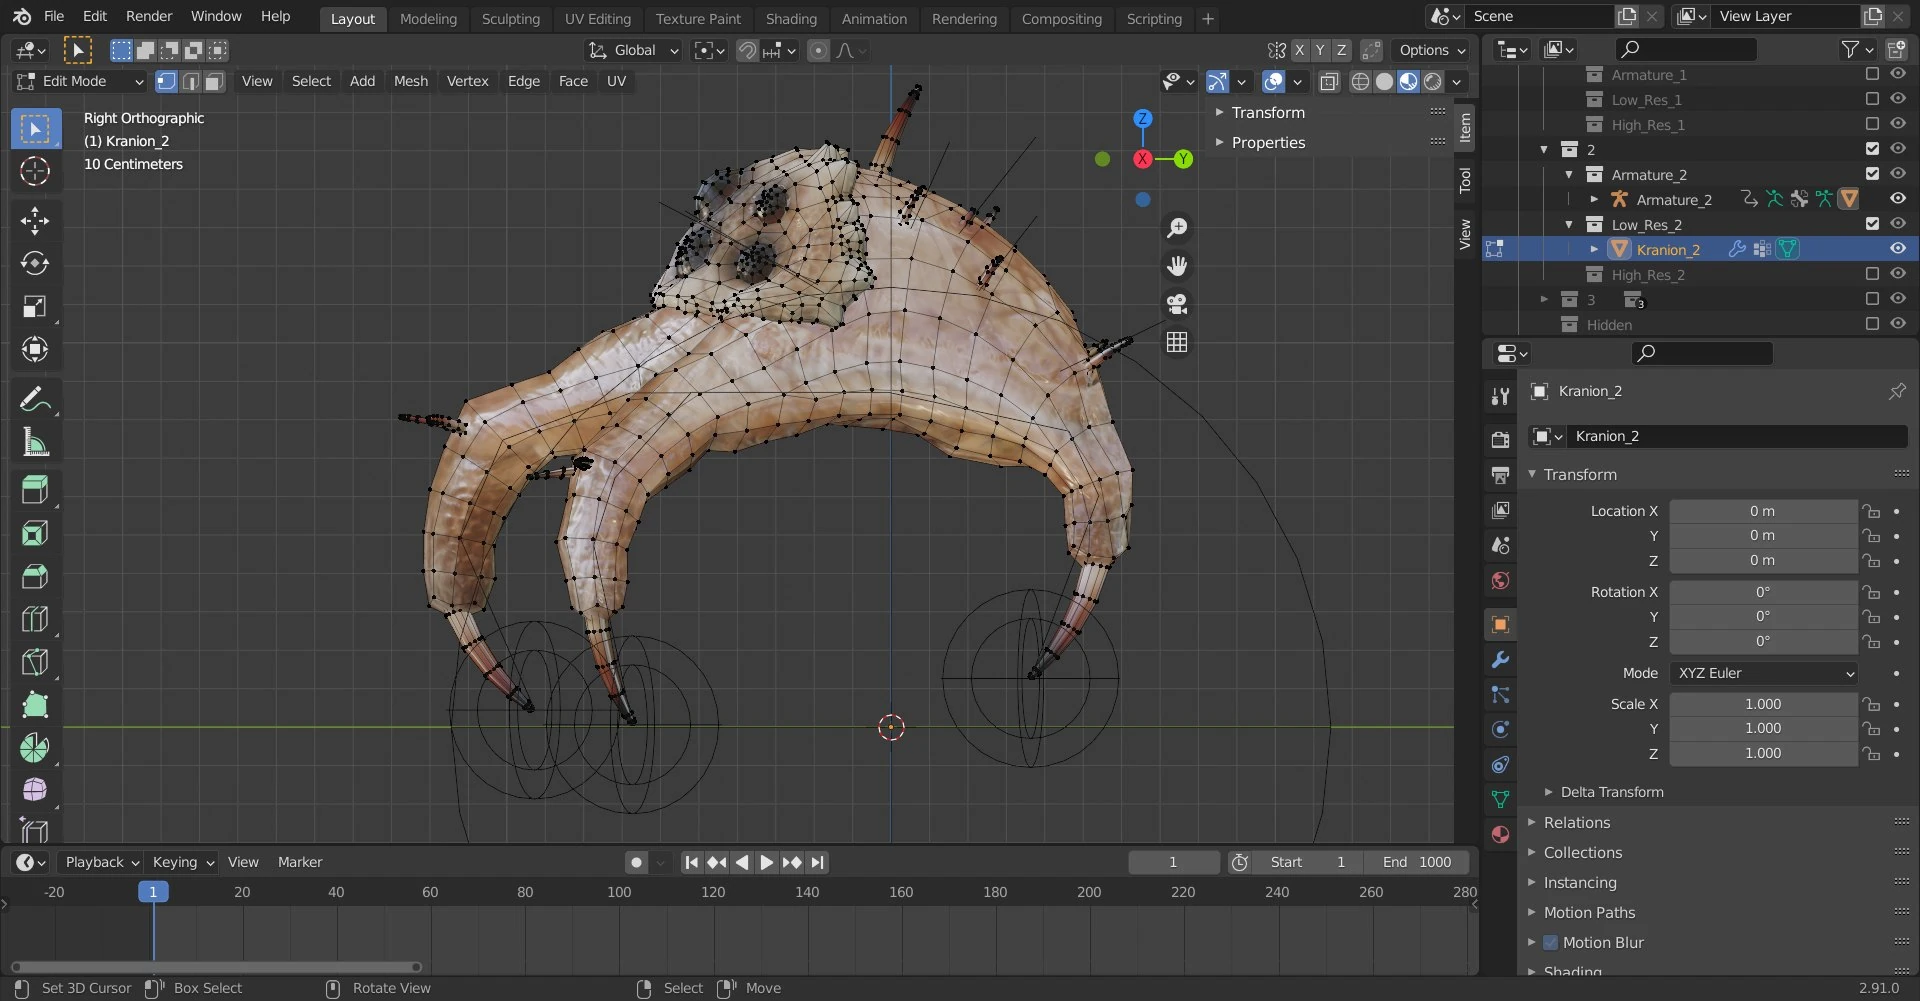Select the Measure tool
Image resolution: width=1920 pixels, height=1001 pixels.
tap(35, 442)
